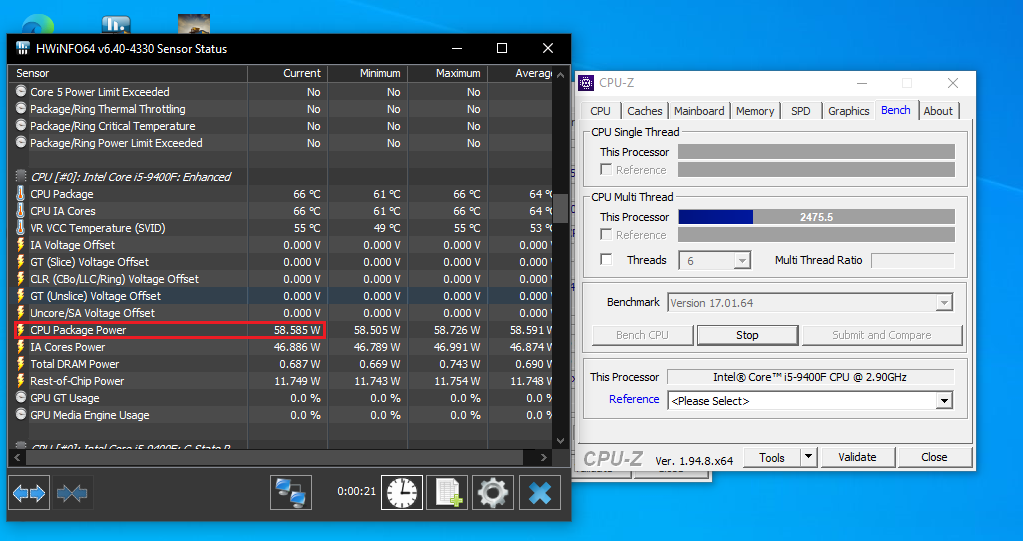Viewport: 1023px width, 541px height.
Task: Switch to the SPD tab
Action: (x=801, y=111)
